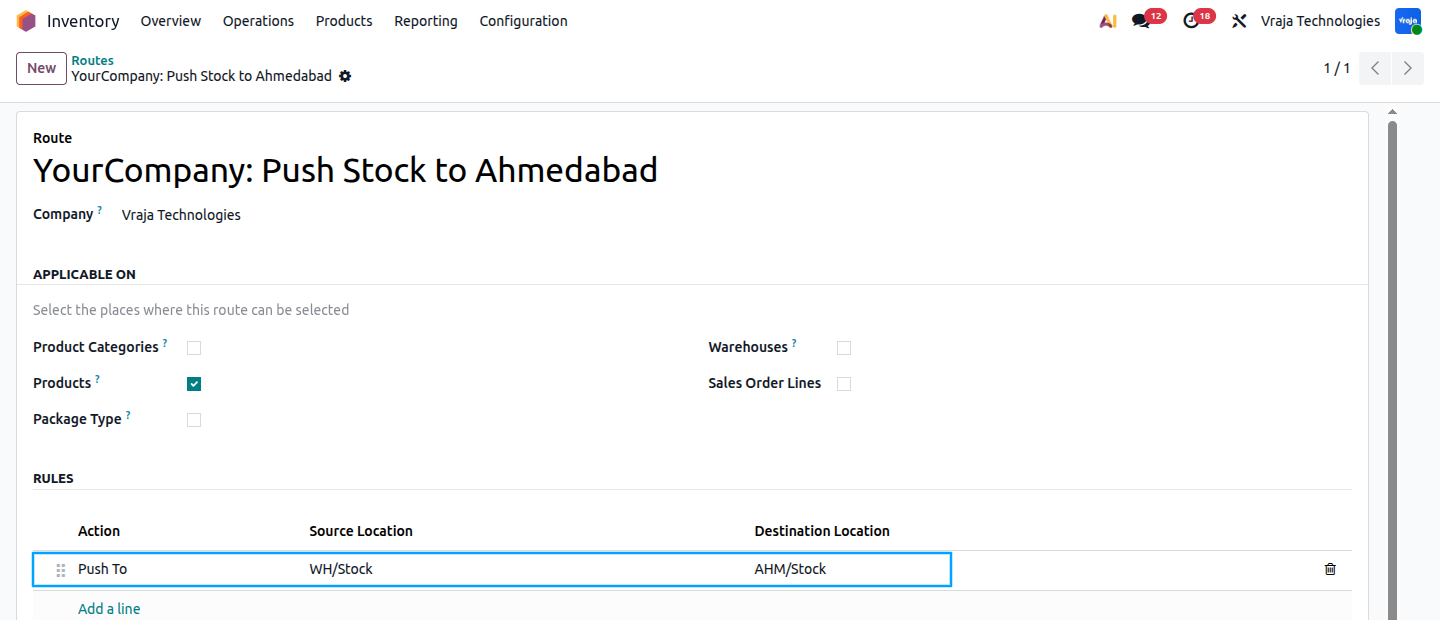Enable the Product Categories checkbox

point(194,348)
